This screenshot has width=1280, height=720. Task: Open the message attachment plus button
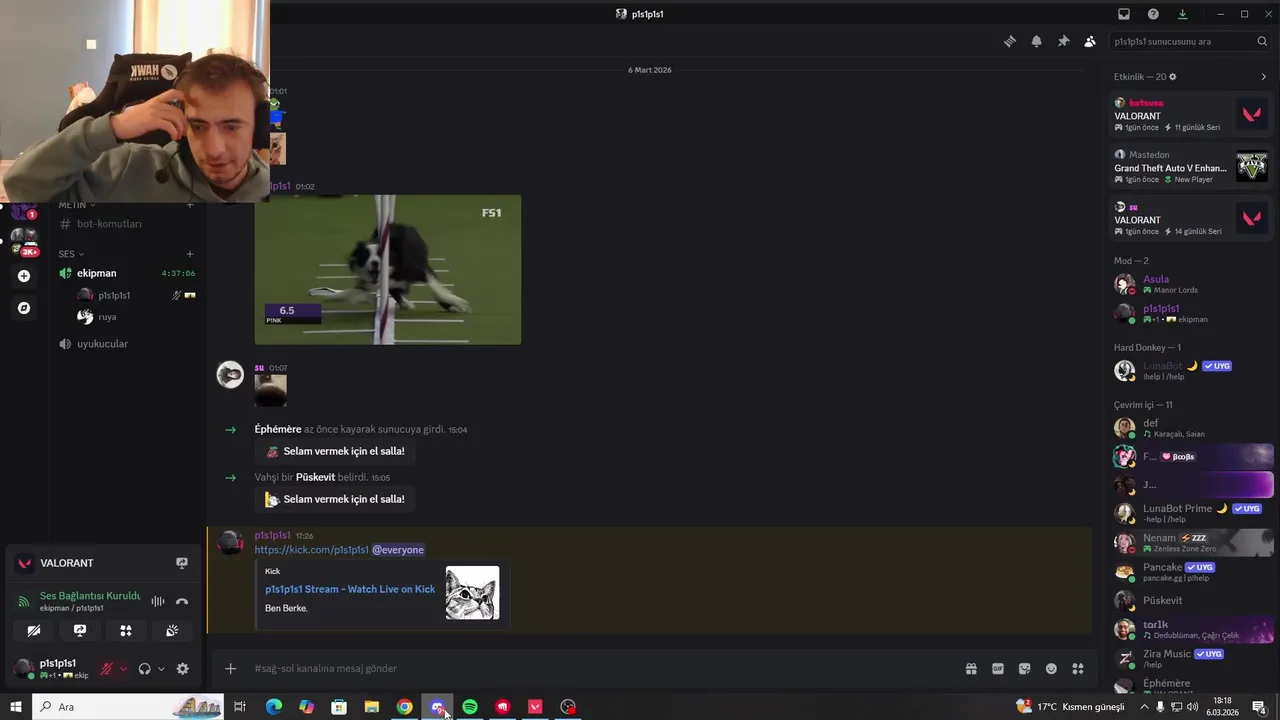tap(230, 668)
